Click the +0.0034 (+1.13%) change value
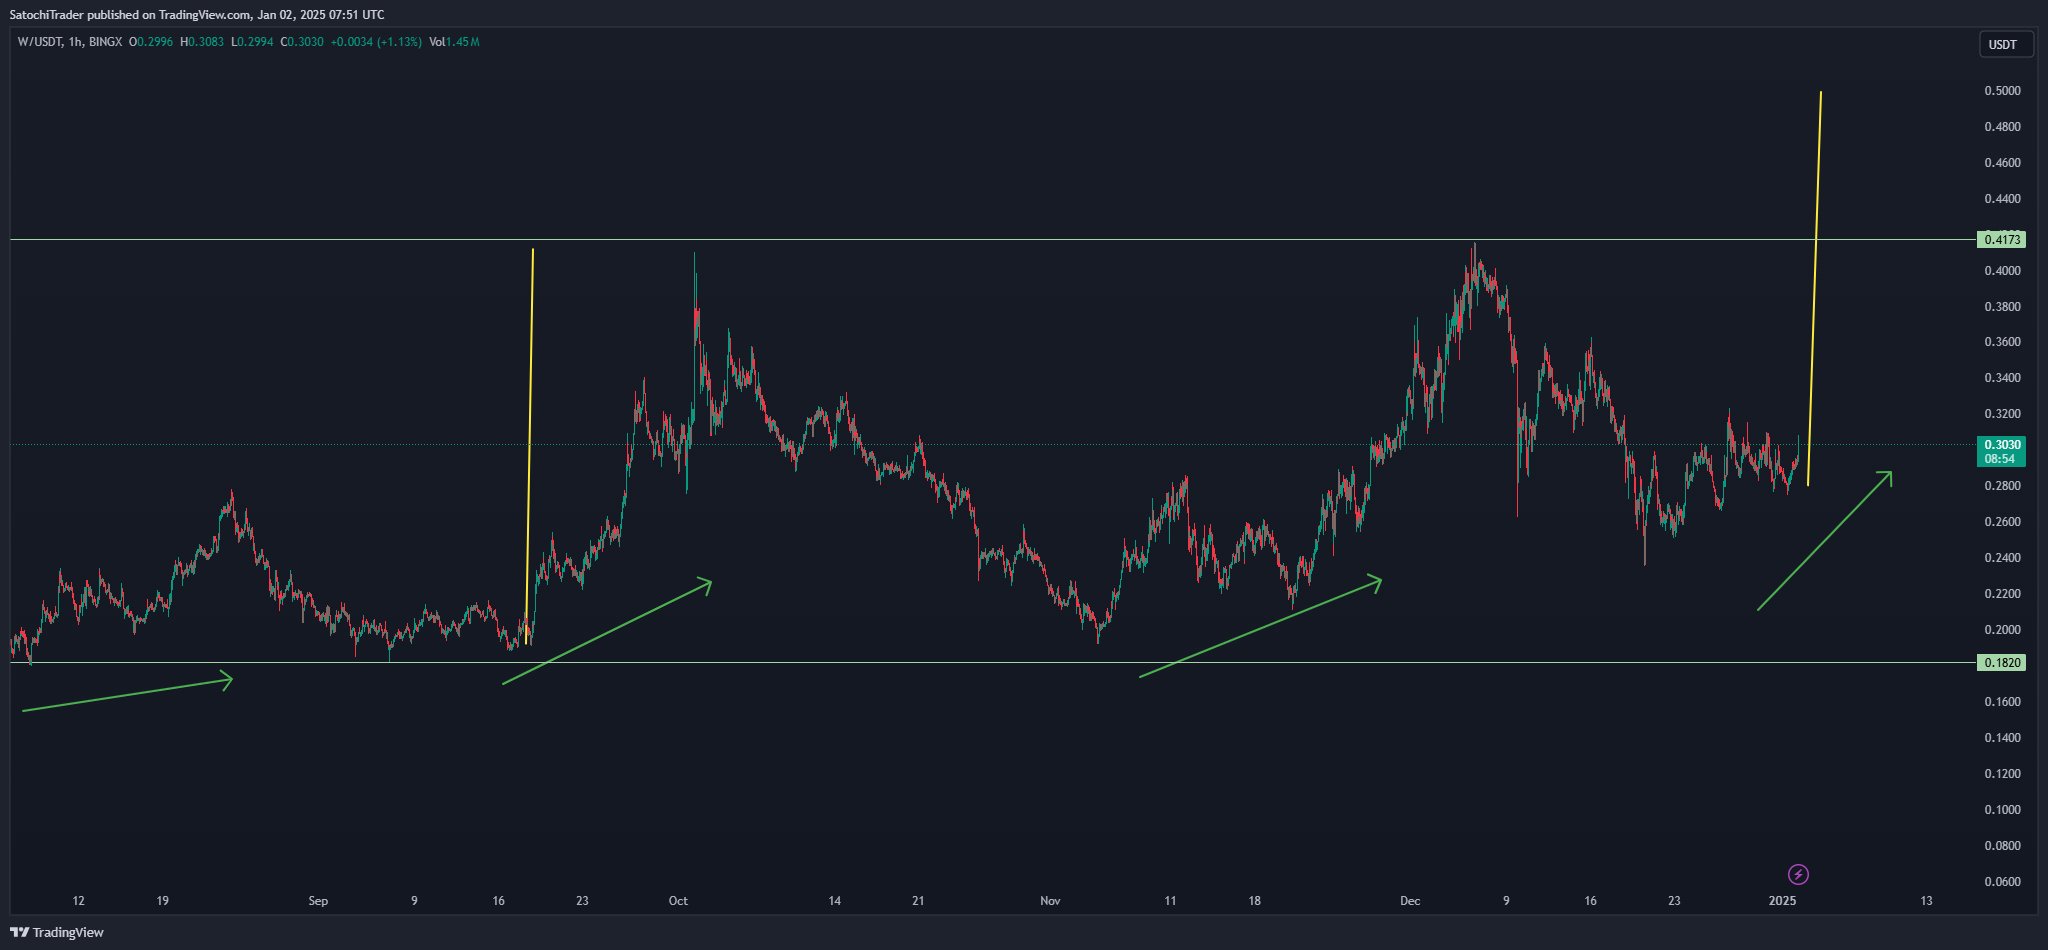This screenshot has height=950, width=2048. coord(376,42)
